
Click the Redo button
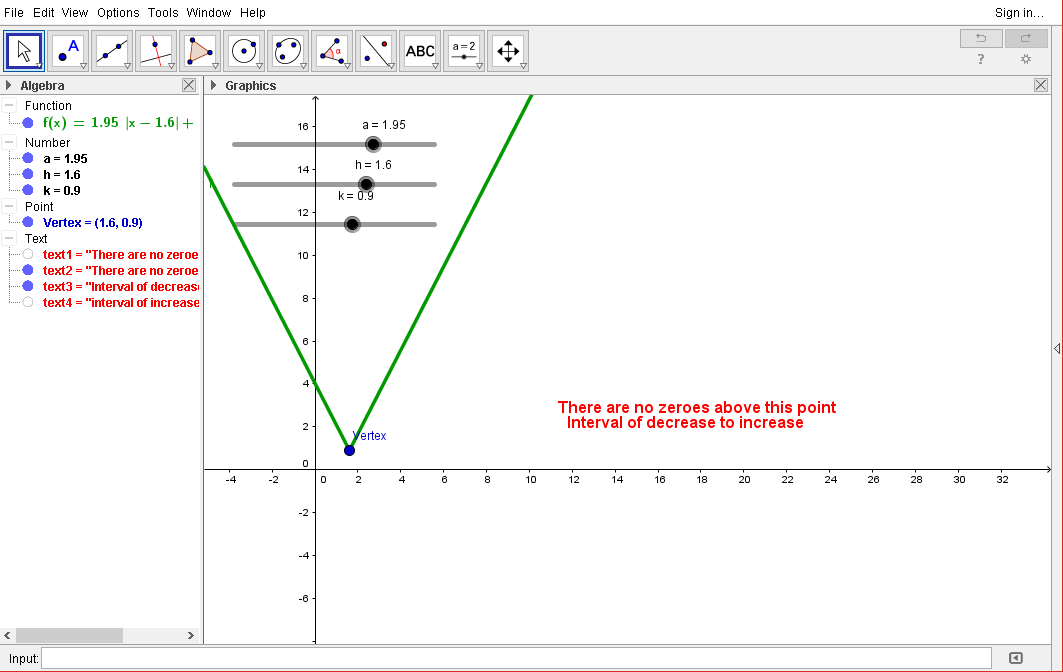click(x=1026, y=38)
